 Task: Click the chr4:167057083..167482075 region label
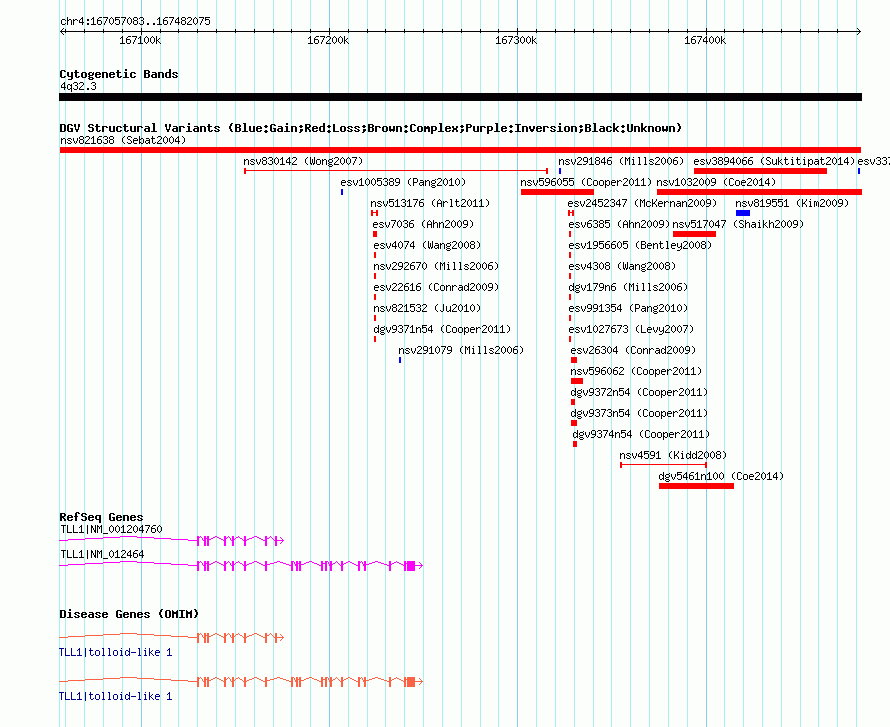135,21
